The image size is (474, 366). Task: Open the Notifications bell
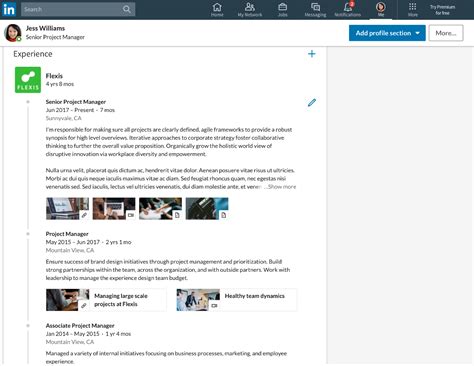coord(348,10)
